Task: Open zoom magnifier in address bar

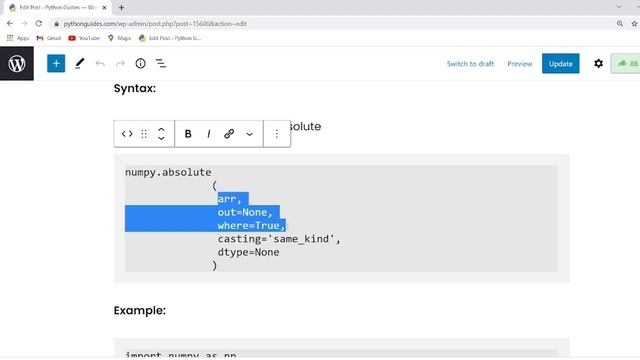Action: 620,24
